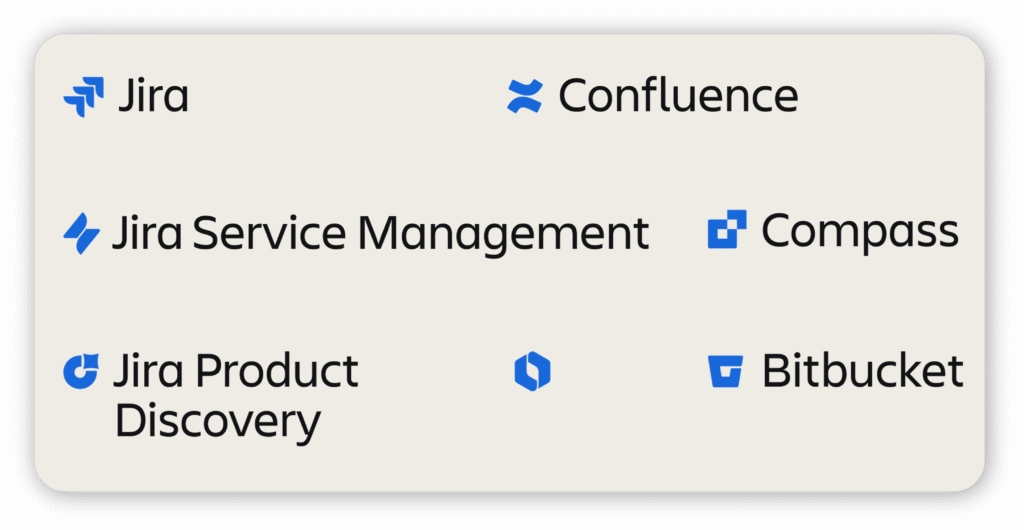Click the Jira arrows logo icon
This screenshot has width=1024, height=530.
(84, 97)
